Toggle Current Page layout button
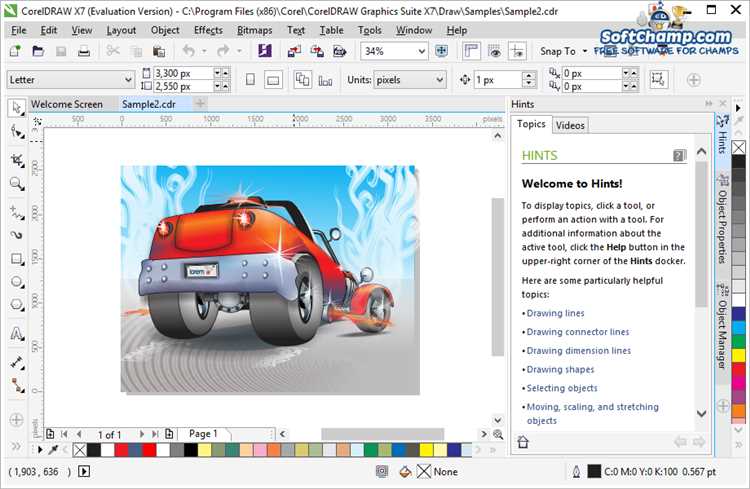Viewport: 750px width, 489px height. (x=325, y=80)
